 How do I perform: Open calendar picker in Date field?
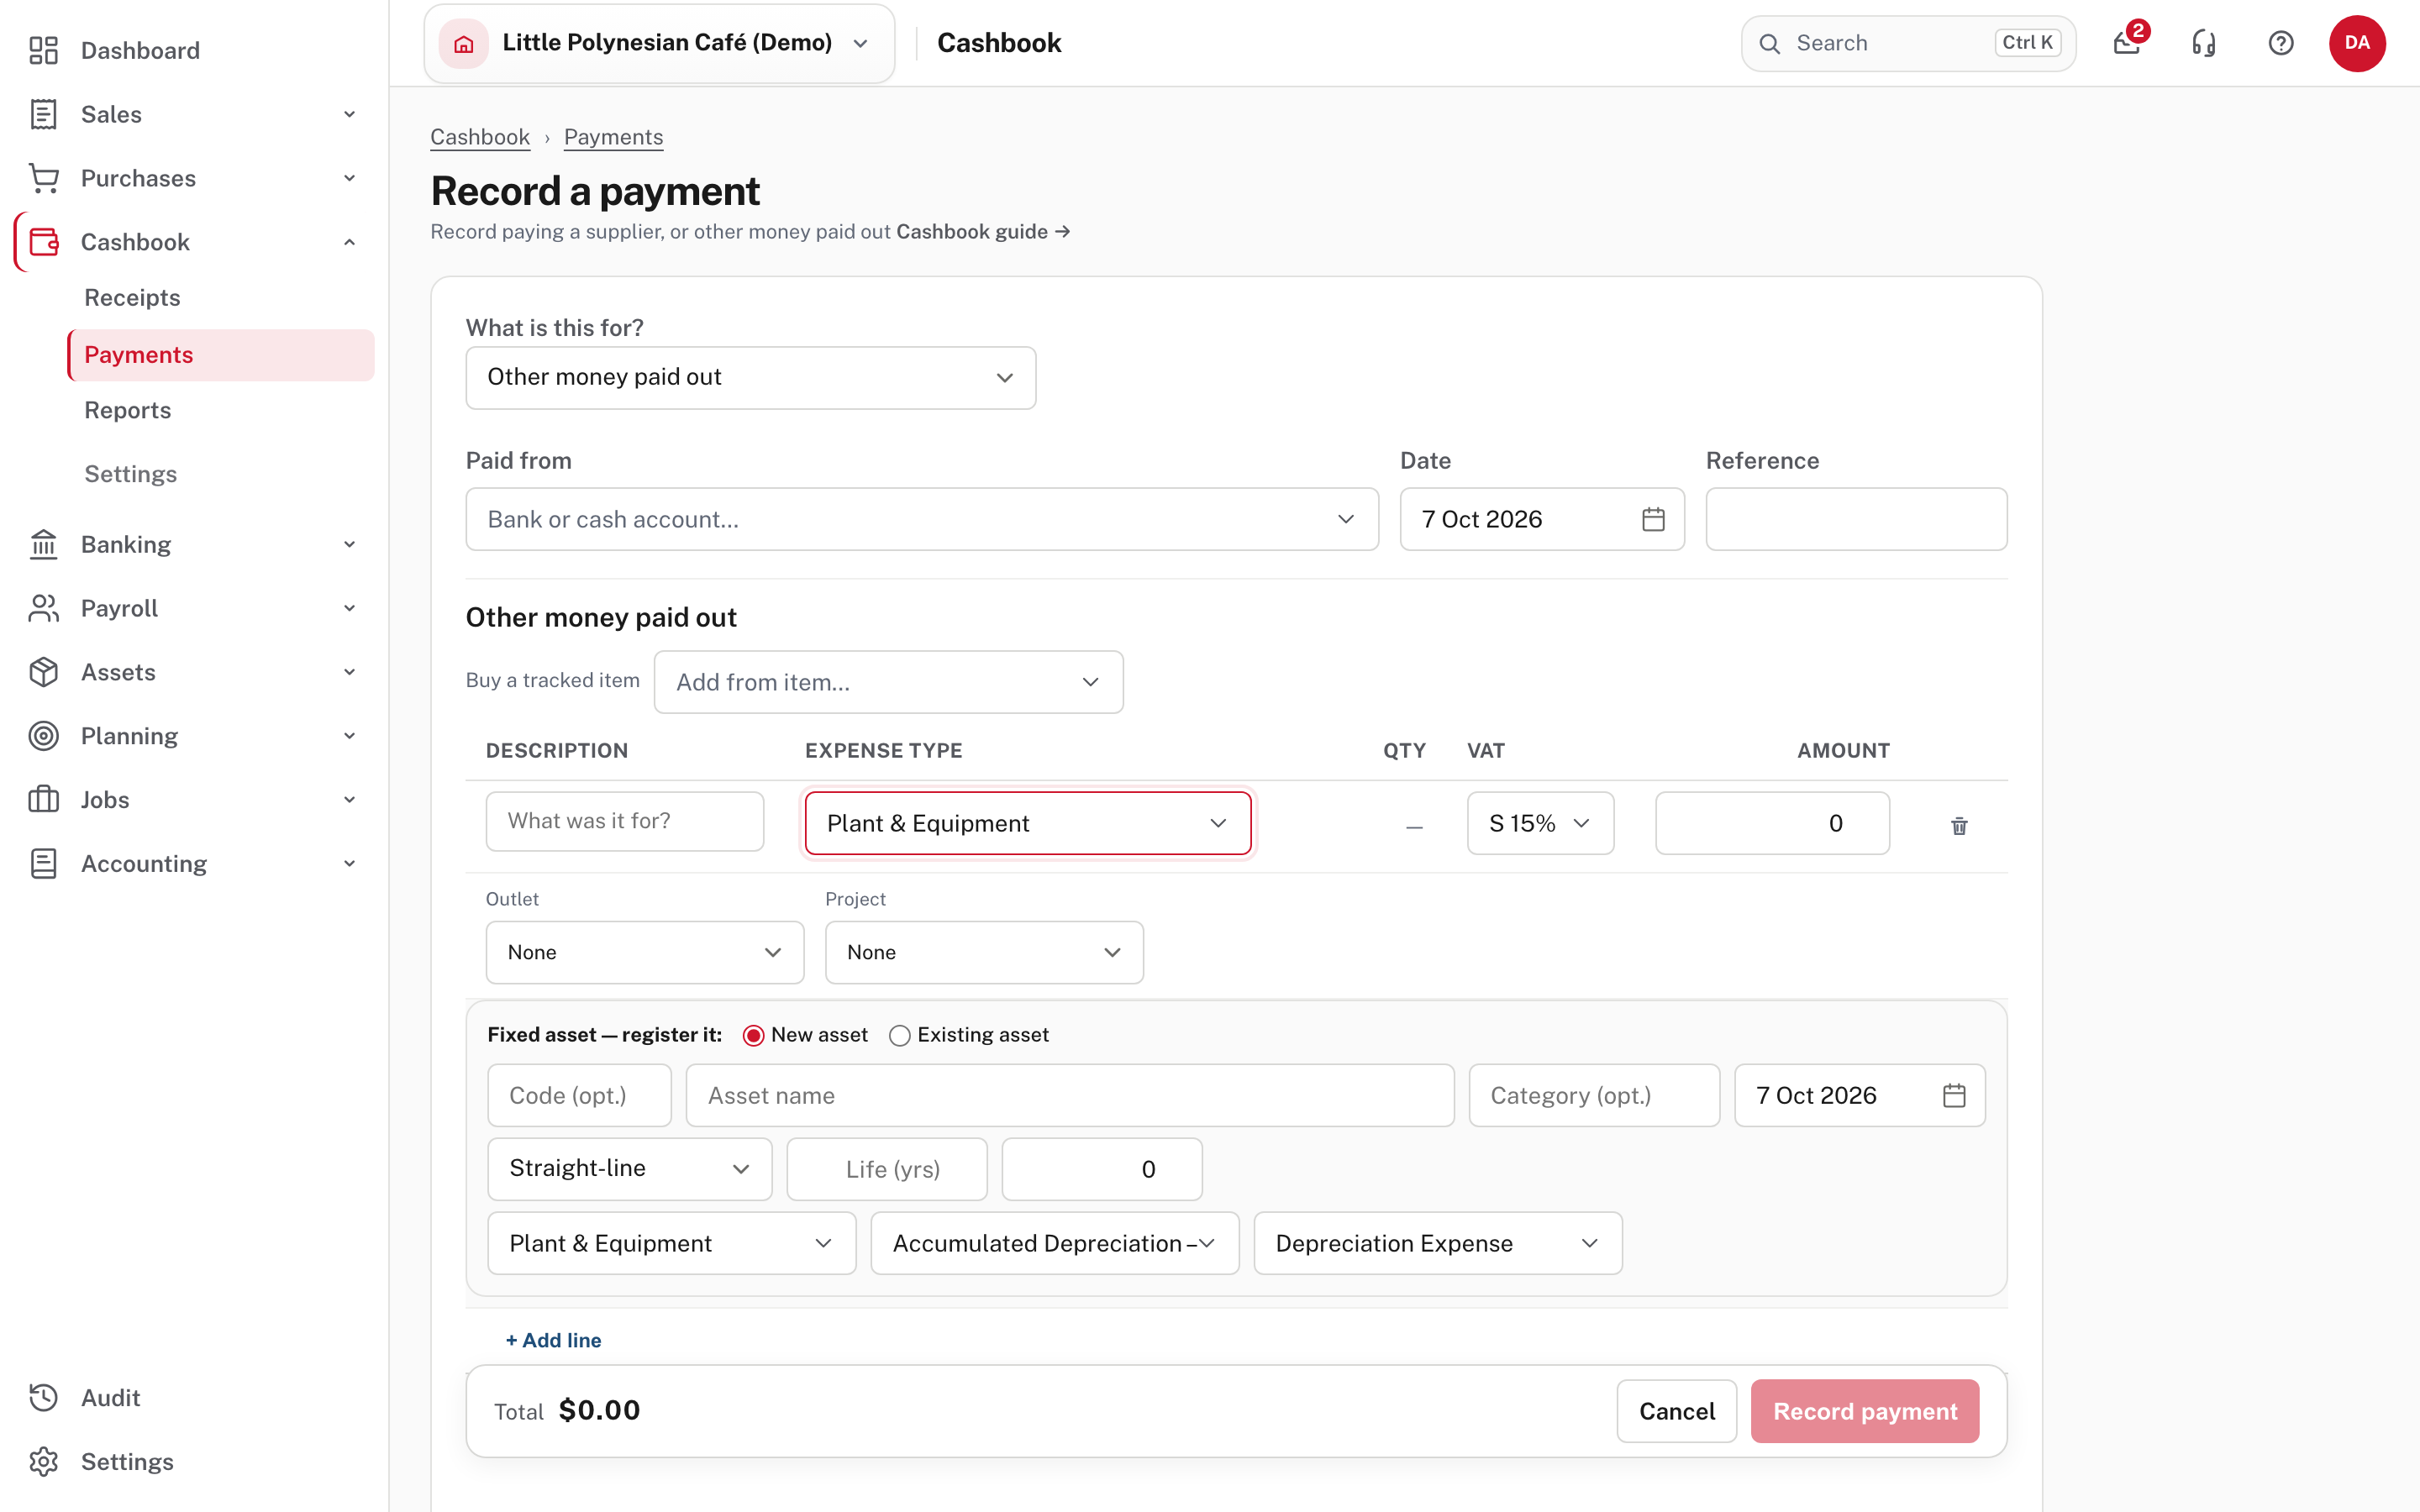1653,519
